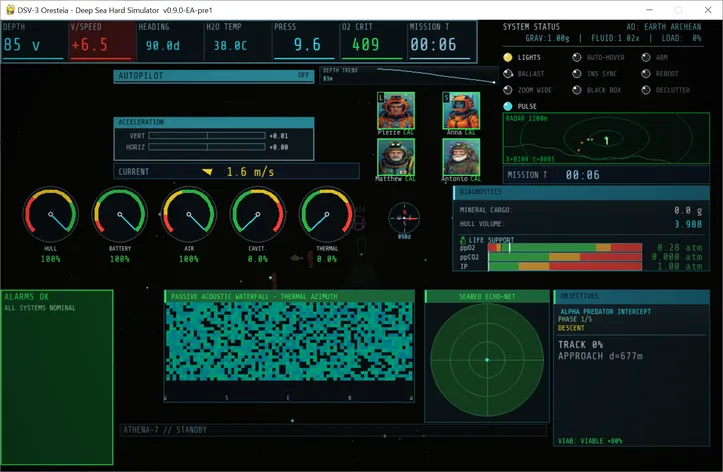Select the SEABED ECHO-NET header

[x=487, y=296]
